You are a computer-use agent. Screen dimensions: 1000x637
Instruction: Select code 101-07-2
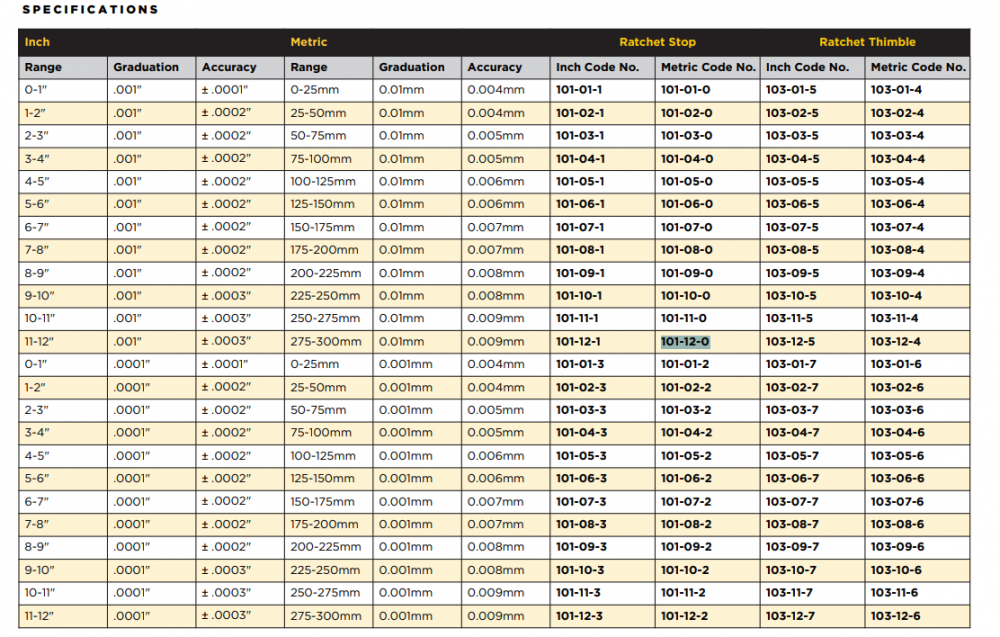click(x=686, y=502)
